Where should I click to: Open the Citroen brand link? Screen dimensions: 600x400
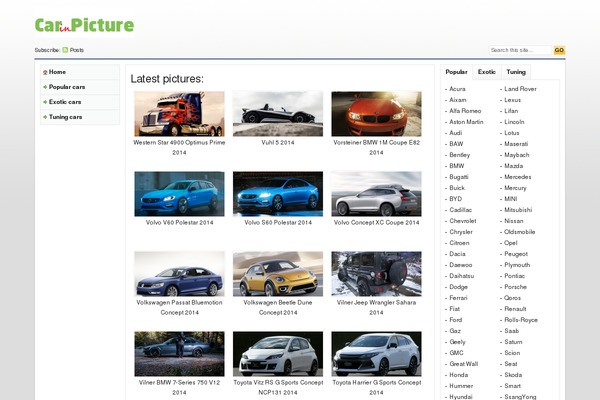click(459, 243)
